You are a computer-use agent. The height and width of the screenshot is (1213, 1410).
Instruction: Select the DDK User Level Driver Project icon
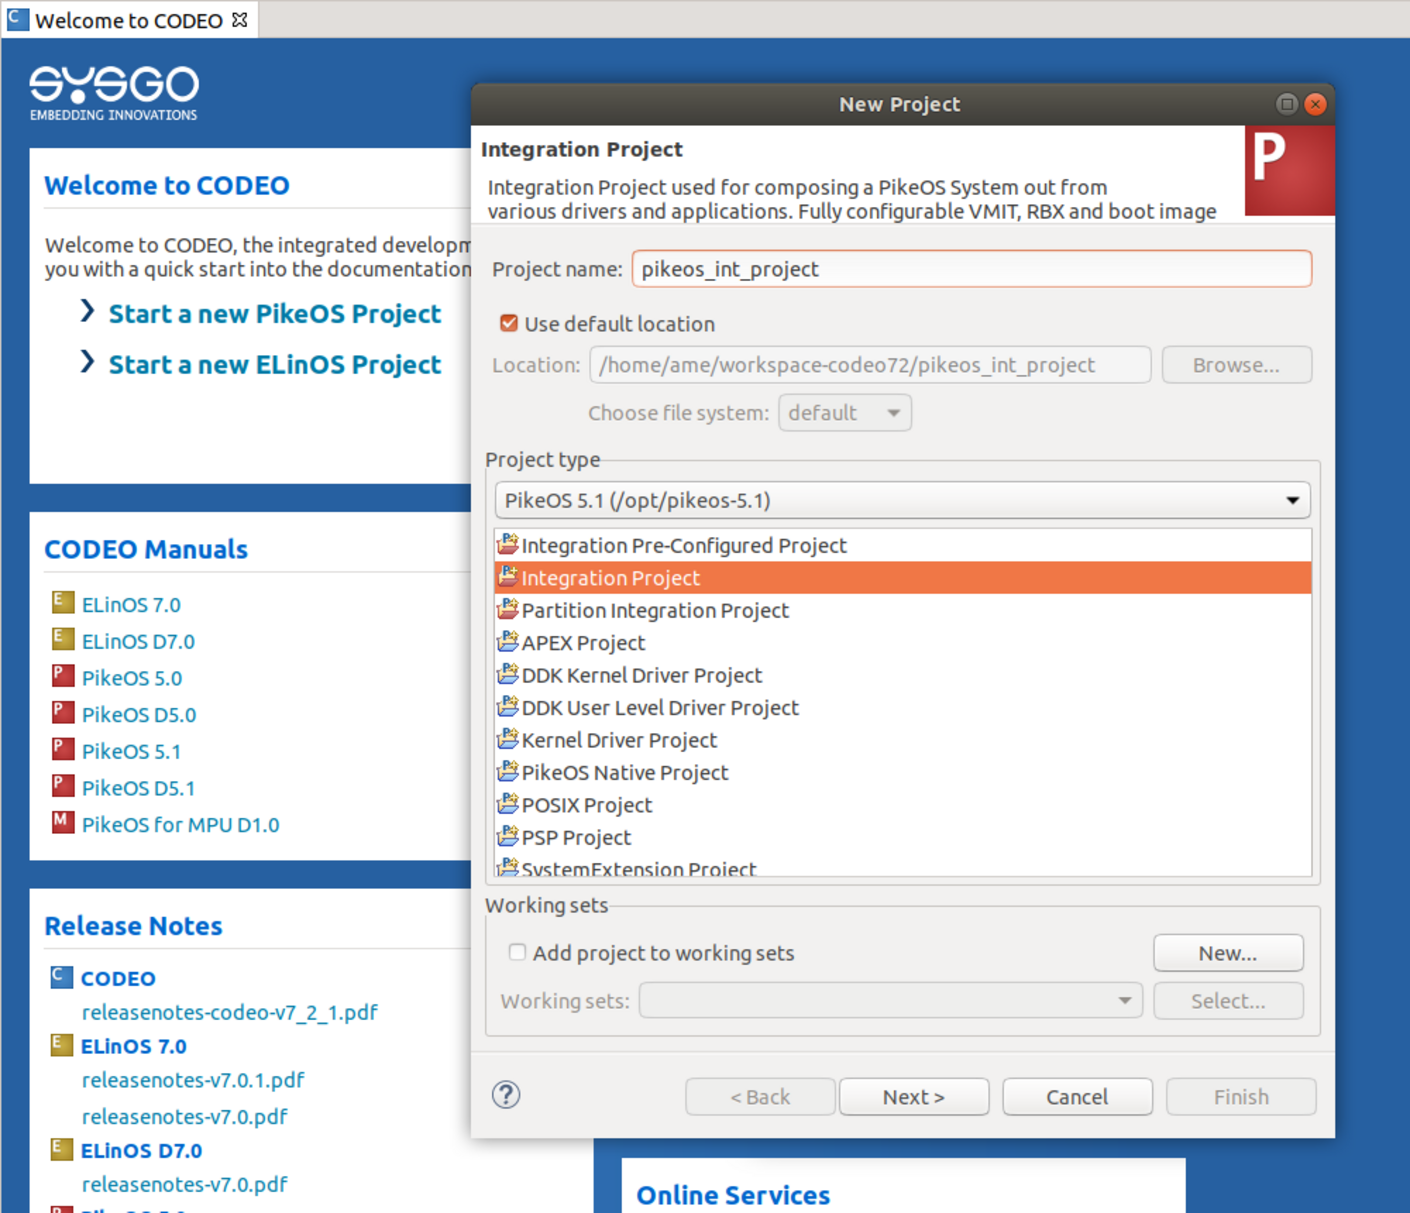[x=507, y=707]
